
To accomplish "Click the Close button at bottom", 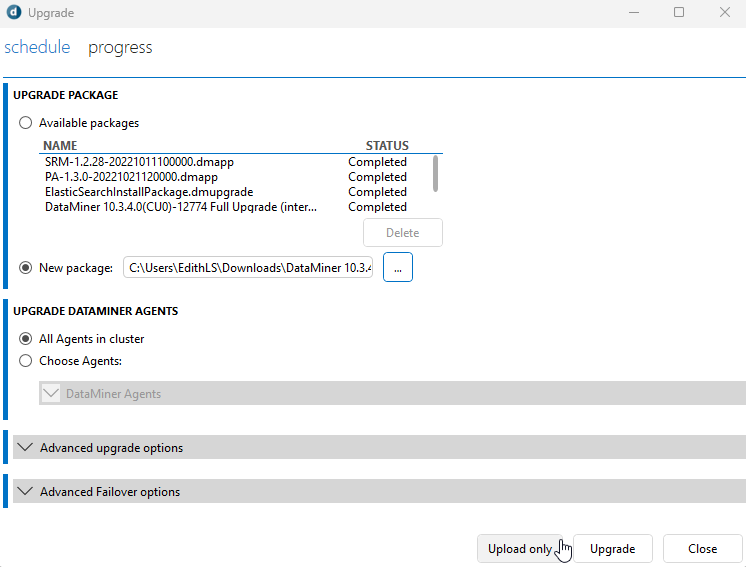I will pos(702,549).
